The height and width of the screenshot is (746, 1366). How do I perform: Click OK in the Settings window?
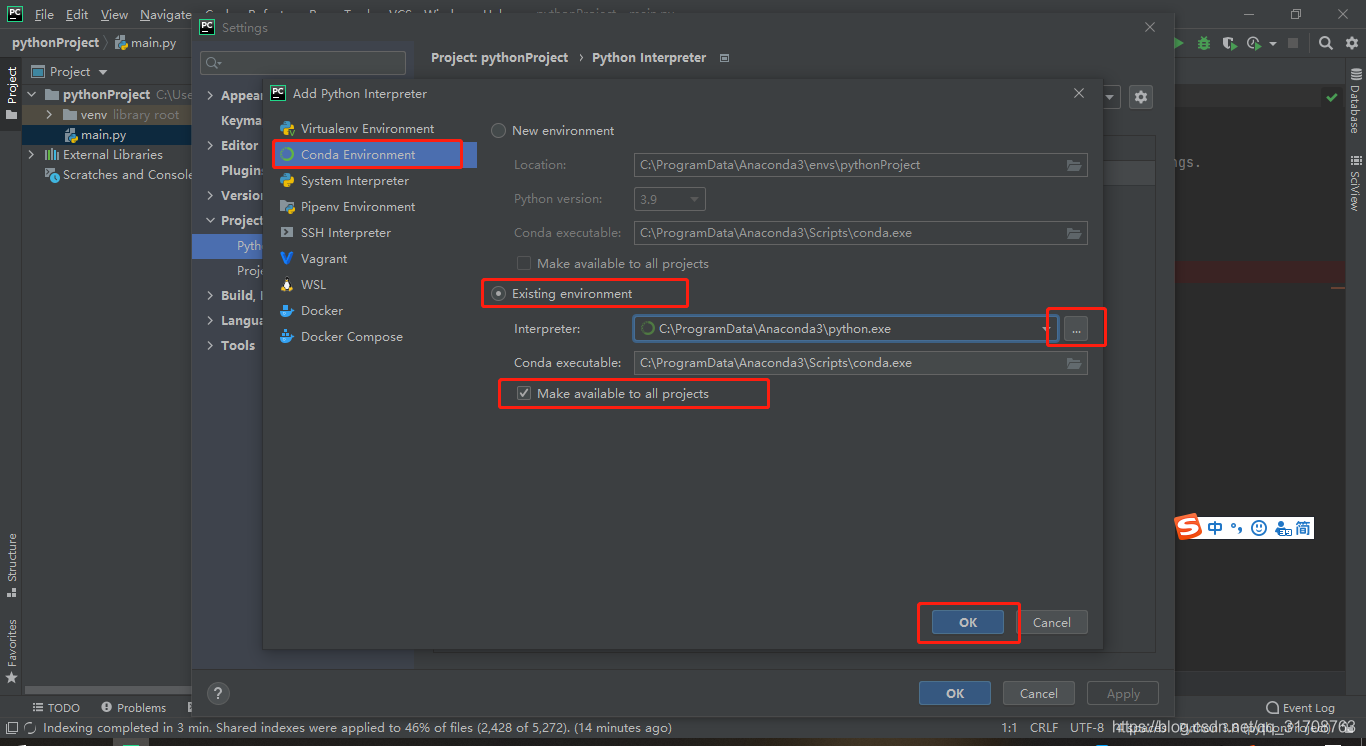[x=955, y=693]
